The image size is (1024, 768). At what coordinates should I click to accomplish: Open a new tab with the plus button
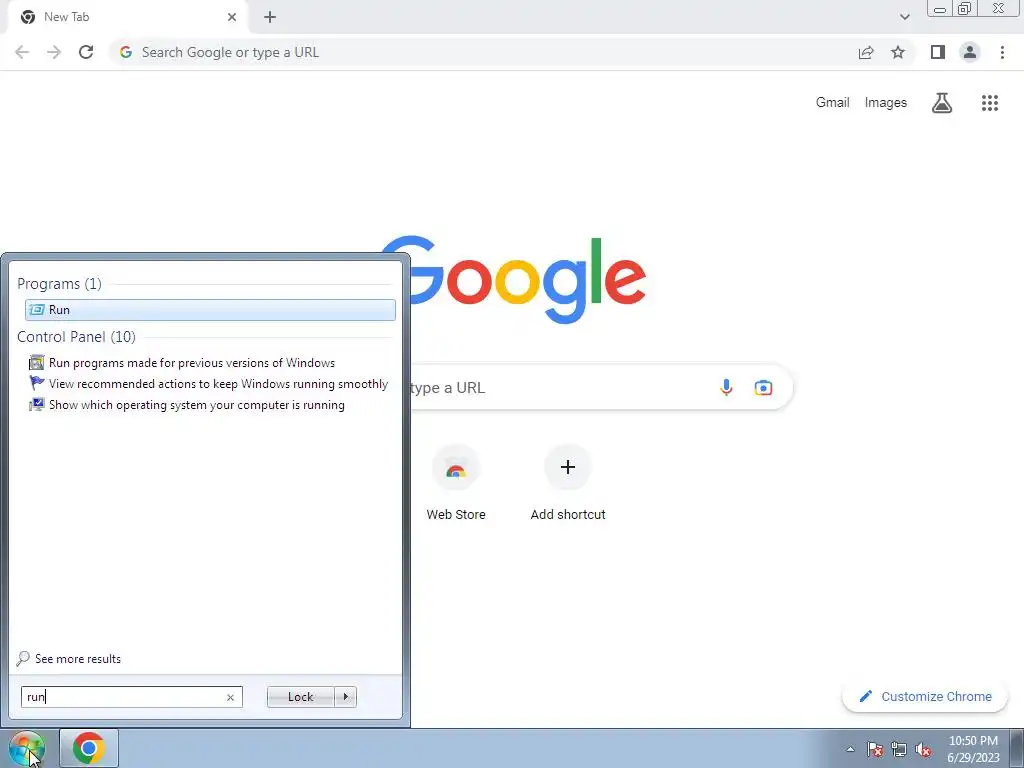(270, 17)
